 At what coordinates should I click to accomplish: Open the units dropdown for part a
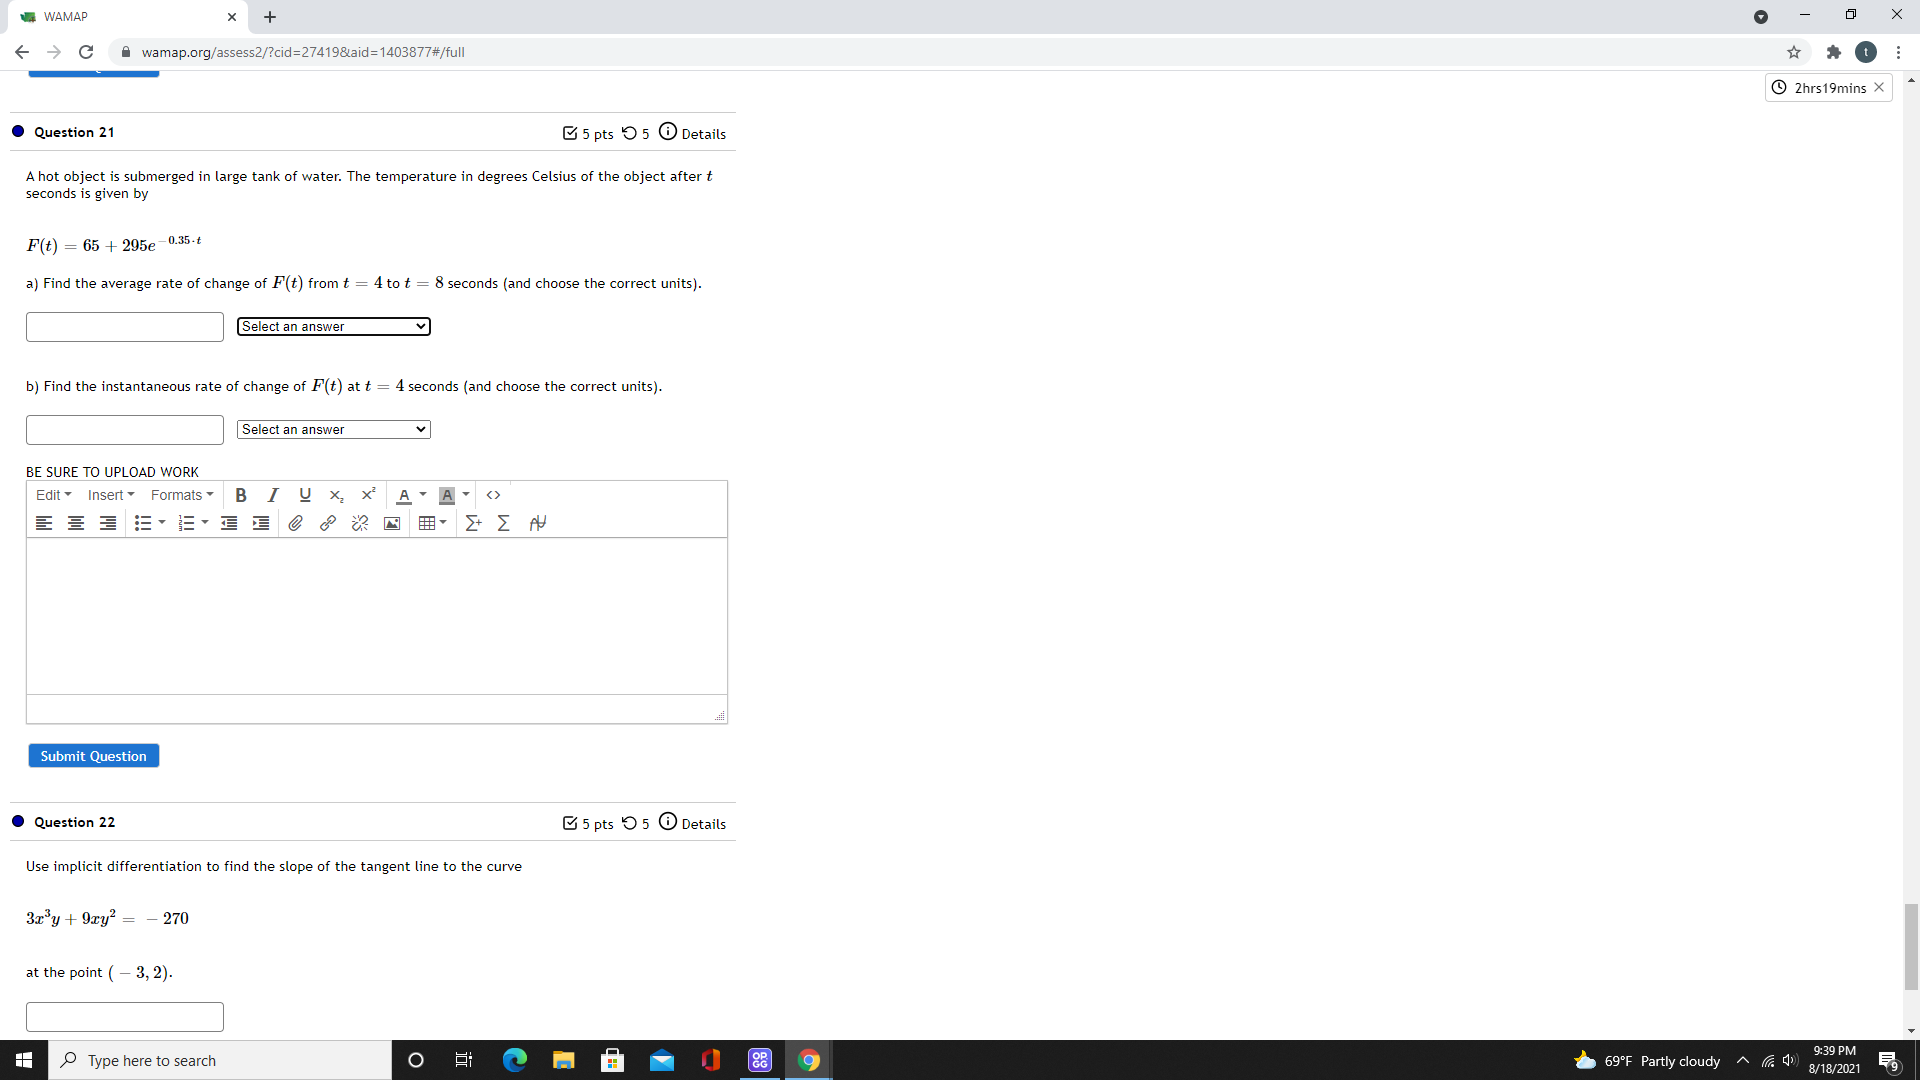pyautogui.click(x=333, y=326)
